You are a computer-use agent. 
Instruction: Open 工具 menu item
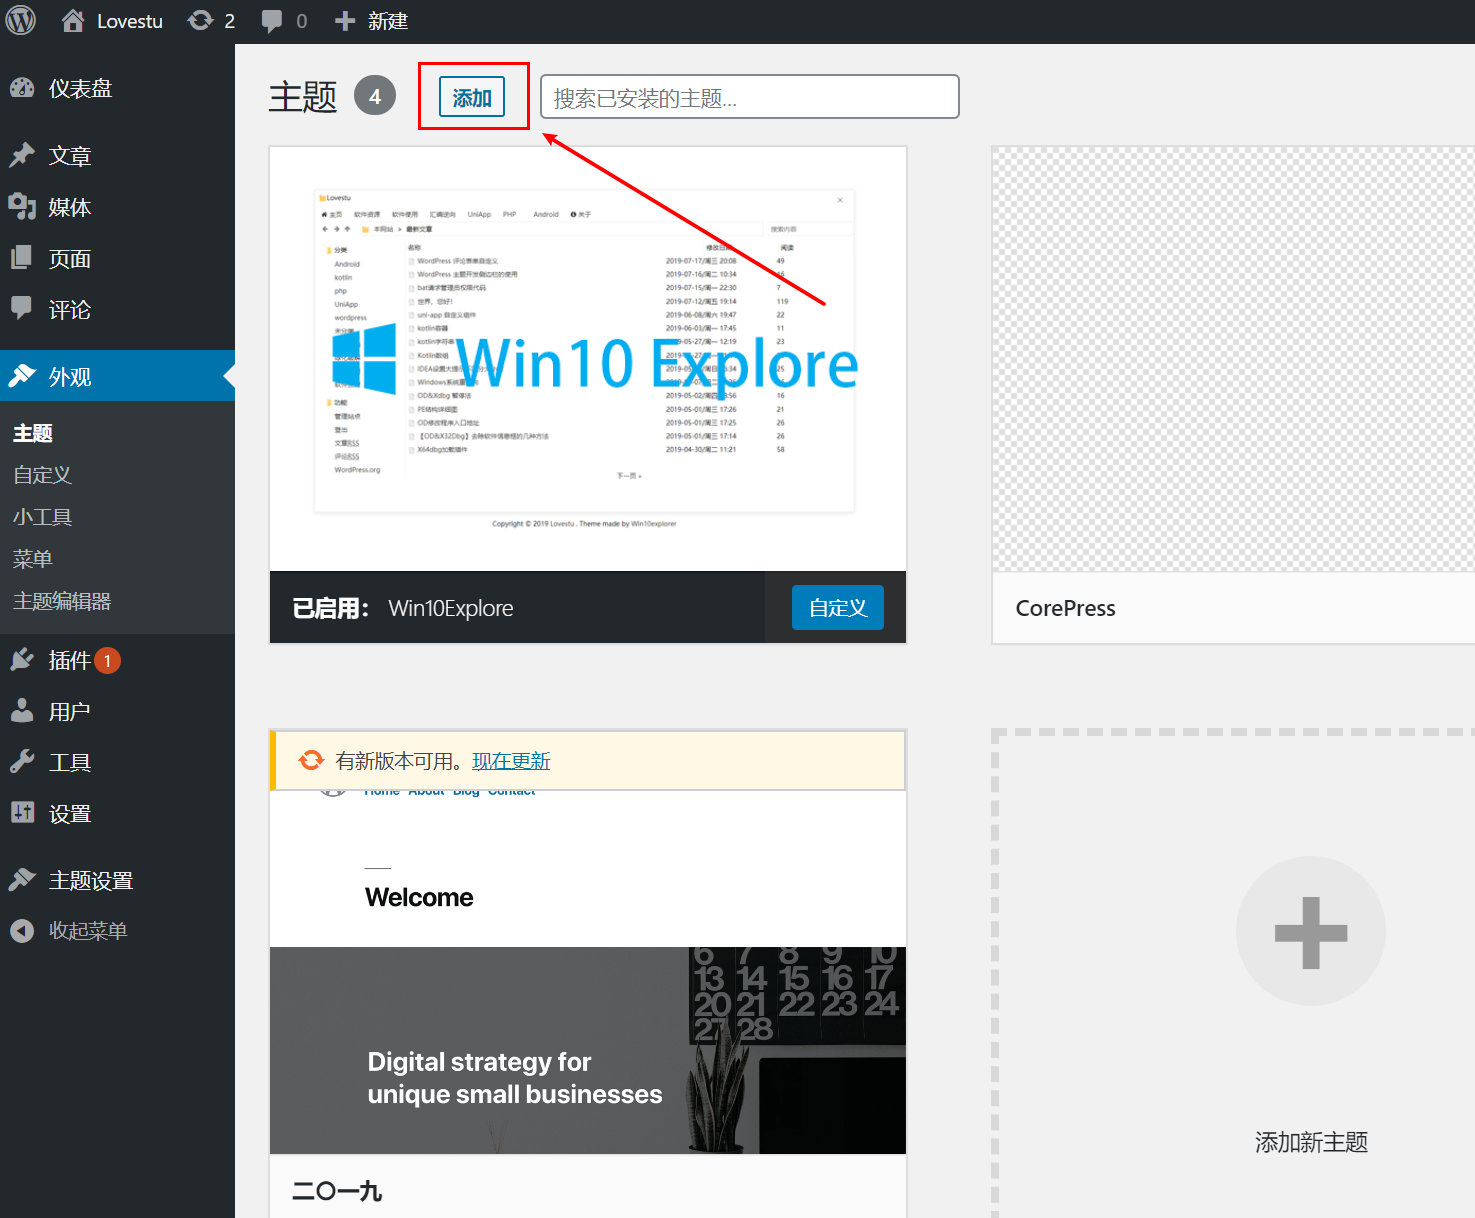(x=70, y=762)
